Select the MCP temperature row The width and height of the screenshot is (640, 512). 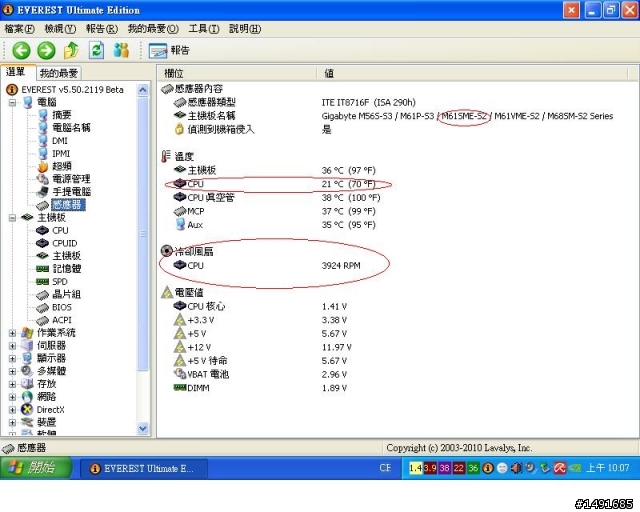pyautogui.click(x=275, y=211)
